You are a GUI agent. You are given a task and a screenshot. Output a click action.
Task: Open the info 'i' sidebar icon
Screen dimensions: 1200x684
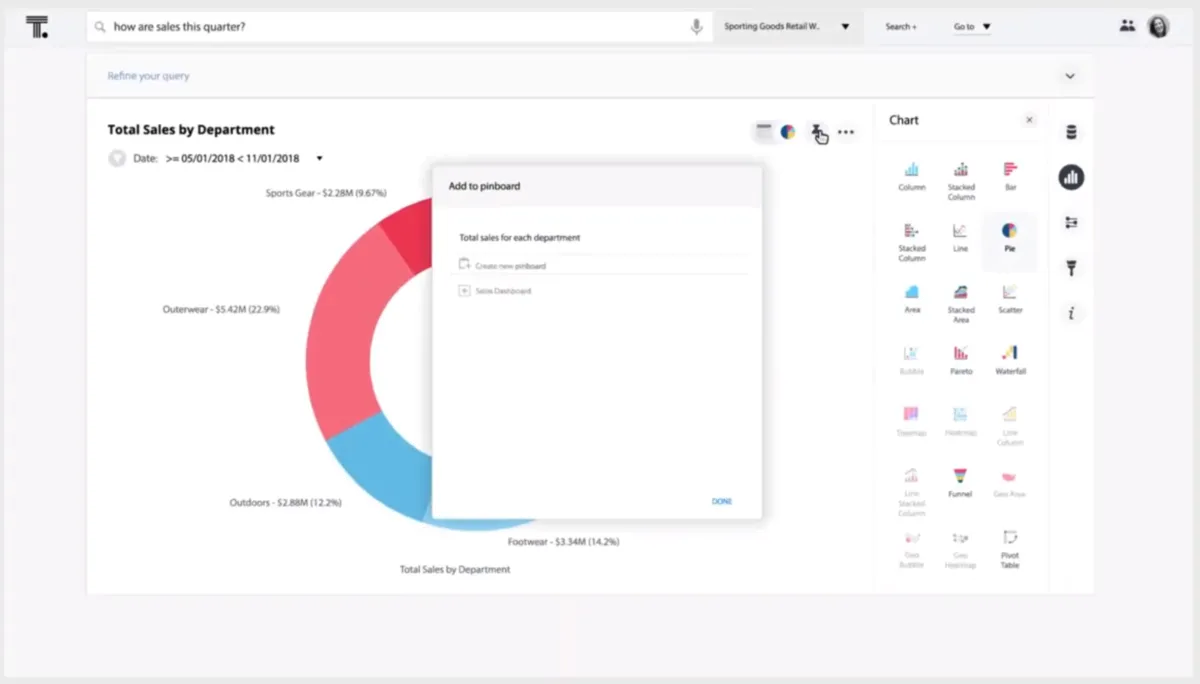[1071, 313]
